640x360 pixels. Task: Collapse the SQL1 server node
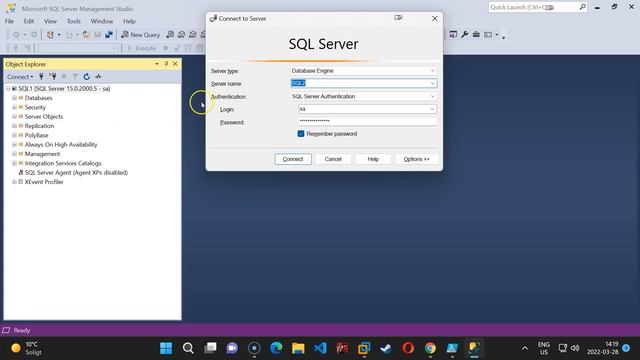[8, 89]
